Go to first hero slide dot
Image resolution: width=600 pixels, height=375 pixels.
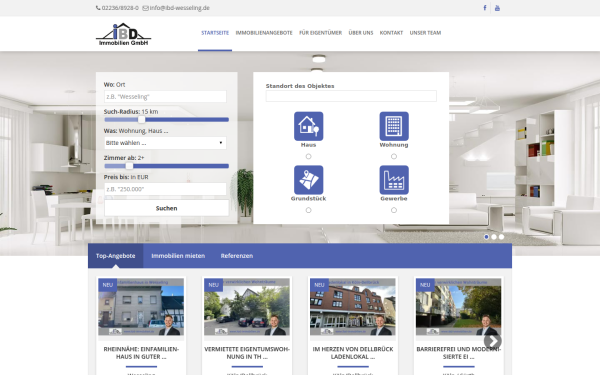486,237
